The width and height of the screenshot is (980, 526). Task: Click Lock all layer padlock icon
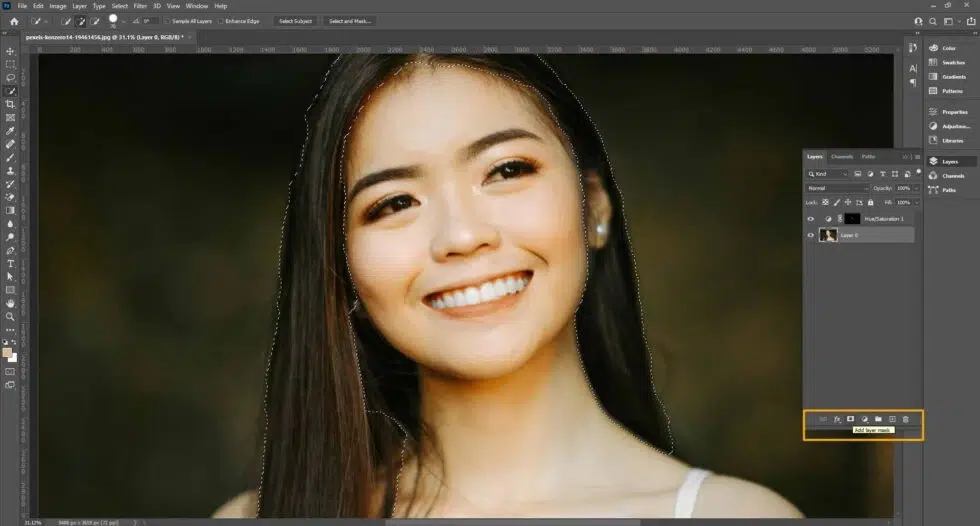(871, 202)
